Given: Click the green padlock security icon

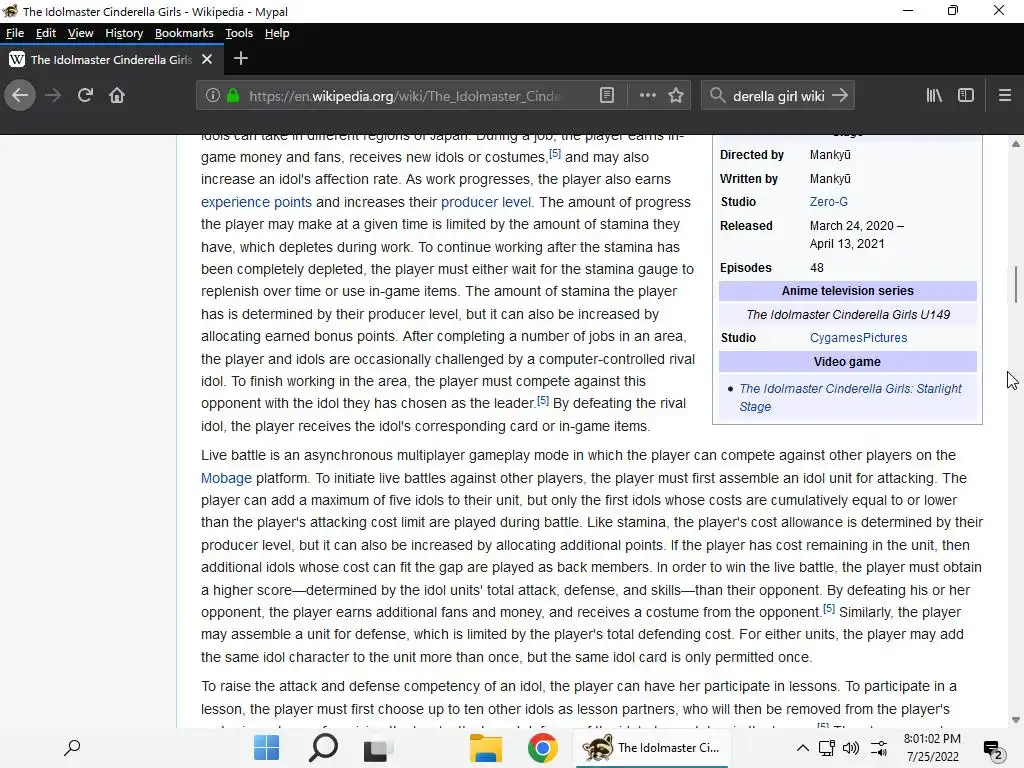Looking at the screenshot, I should click(x=233, y=95).
